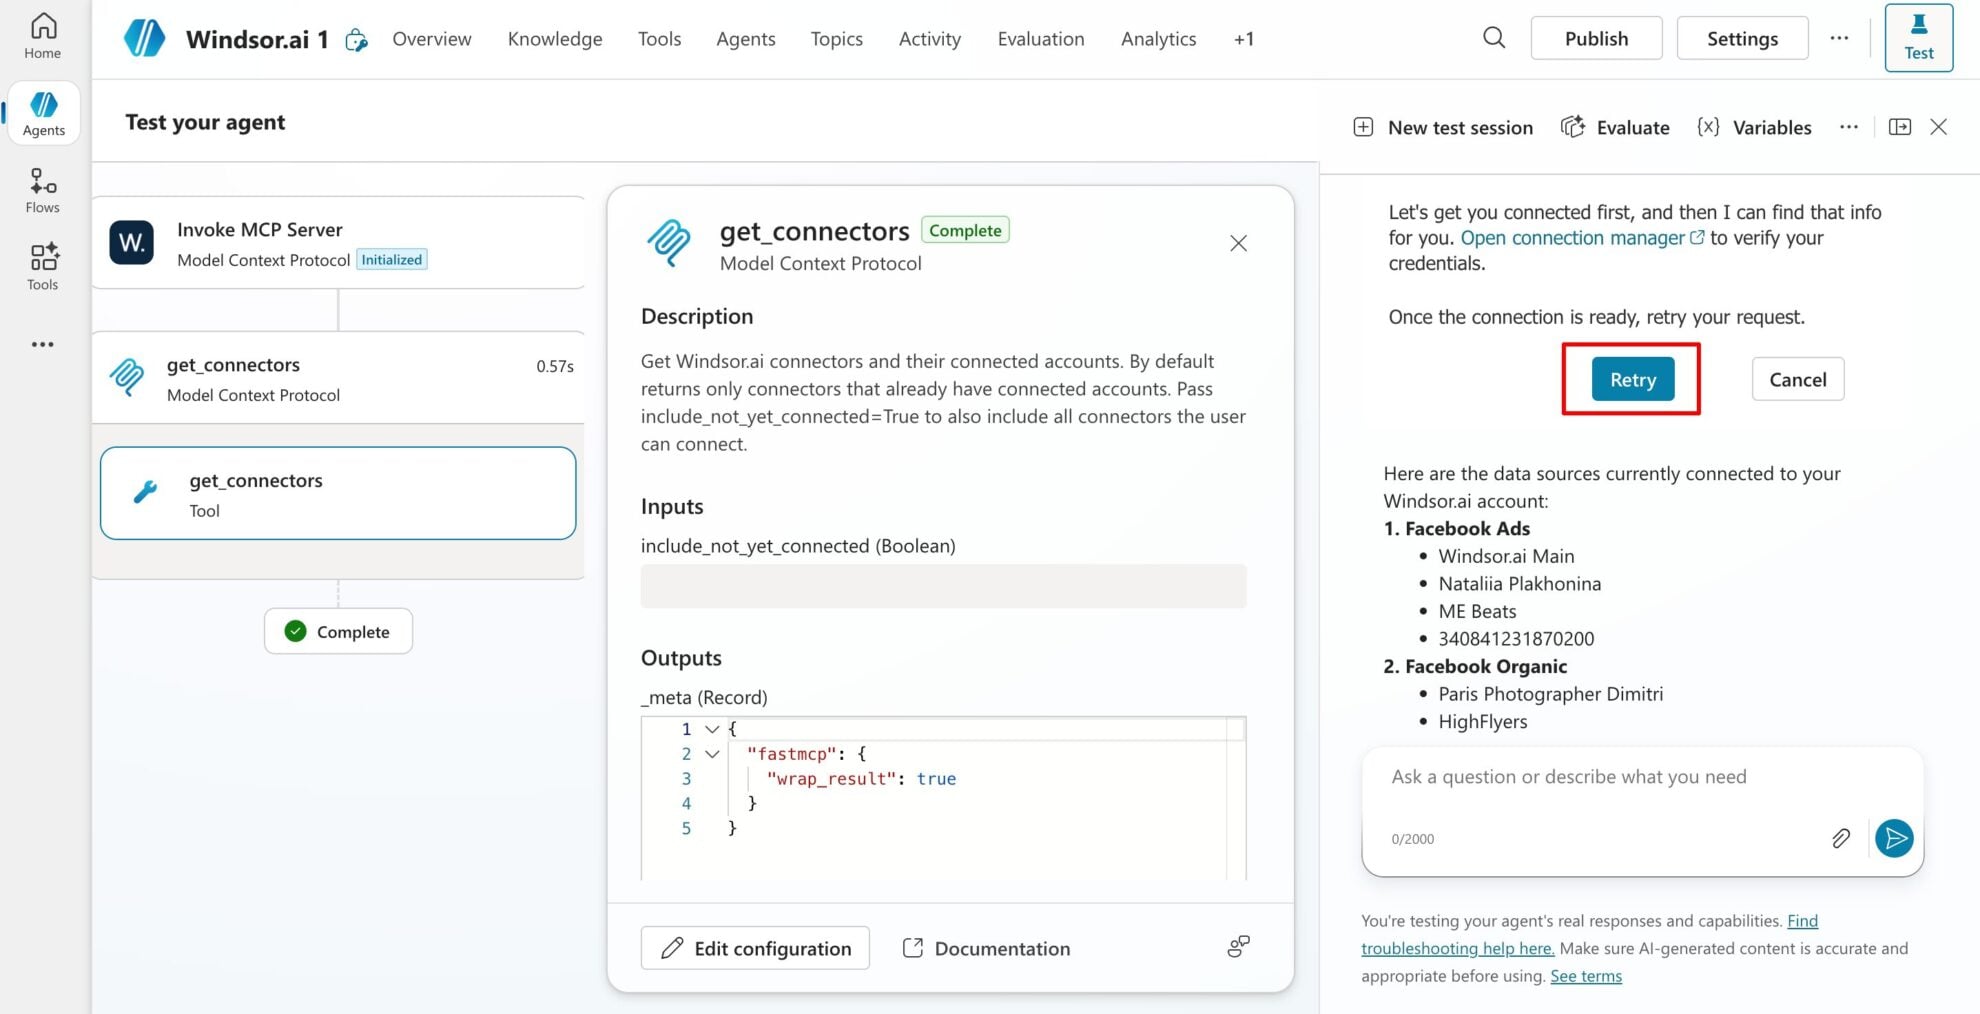Click the ME Beats account entry

pyautogui.click(x=1477, y=611)
